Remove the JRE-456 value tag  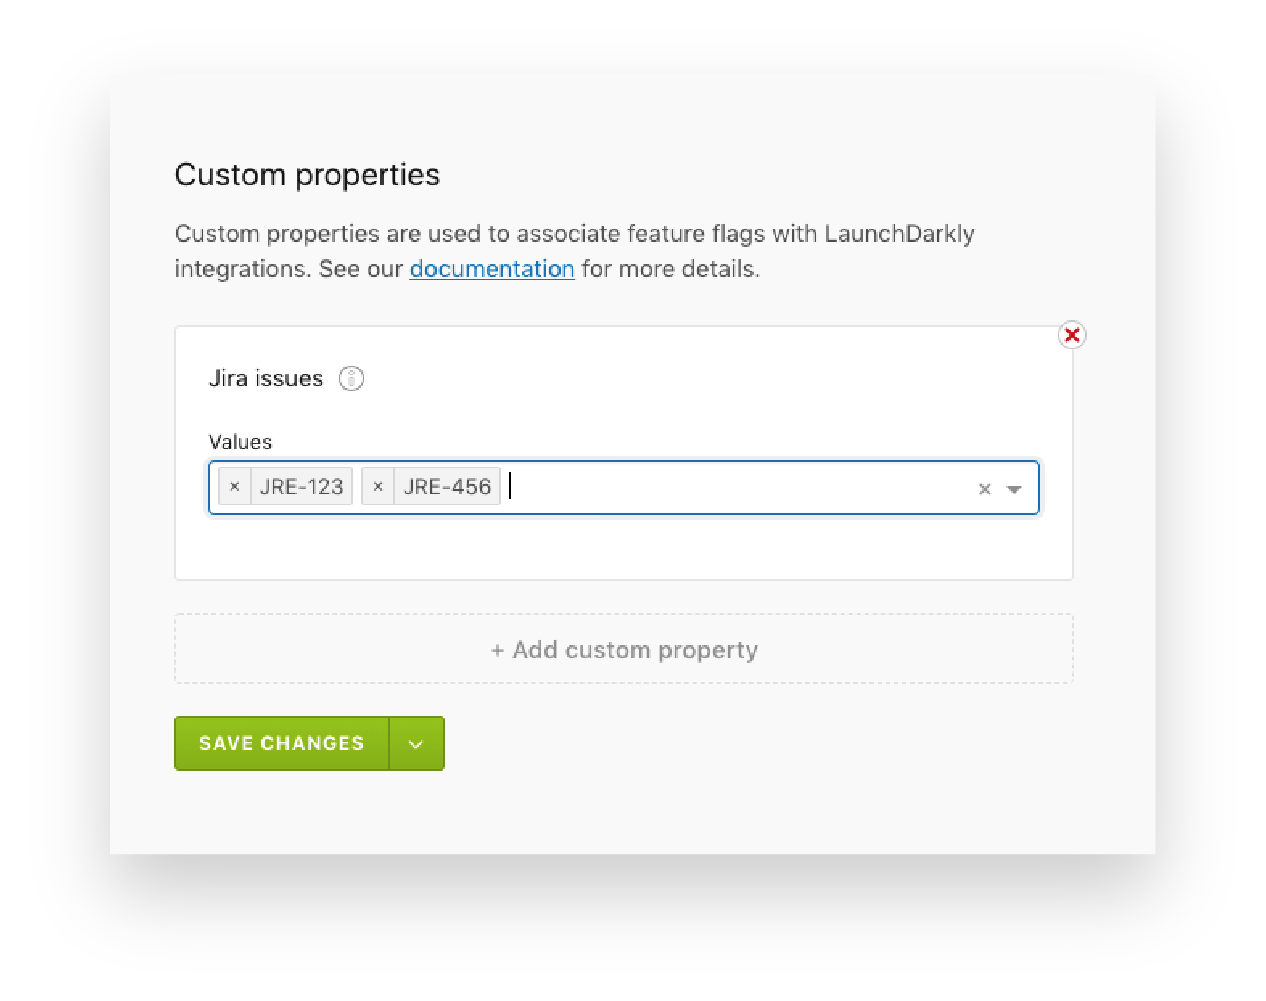point(377,486)
